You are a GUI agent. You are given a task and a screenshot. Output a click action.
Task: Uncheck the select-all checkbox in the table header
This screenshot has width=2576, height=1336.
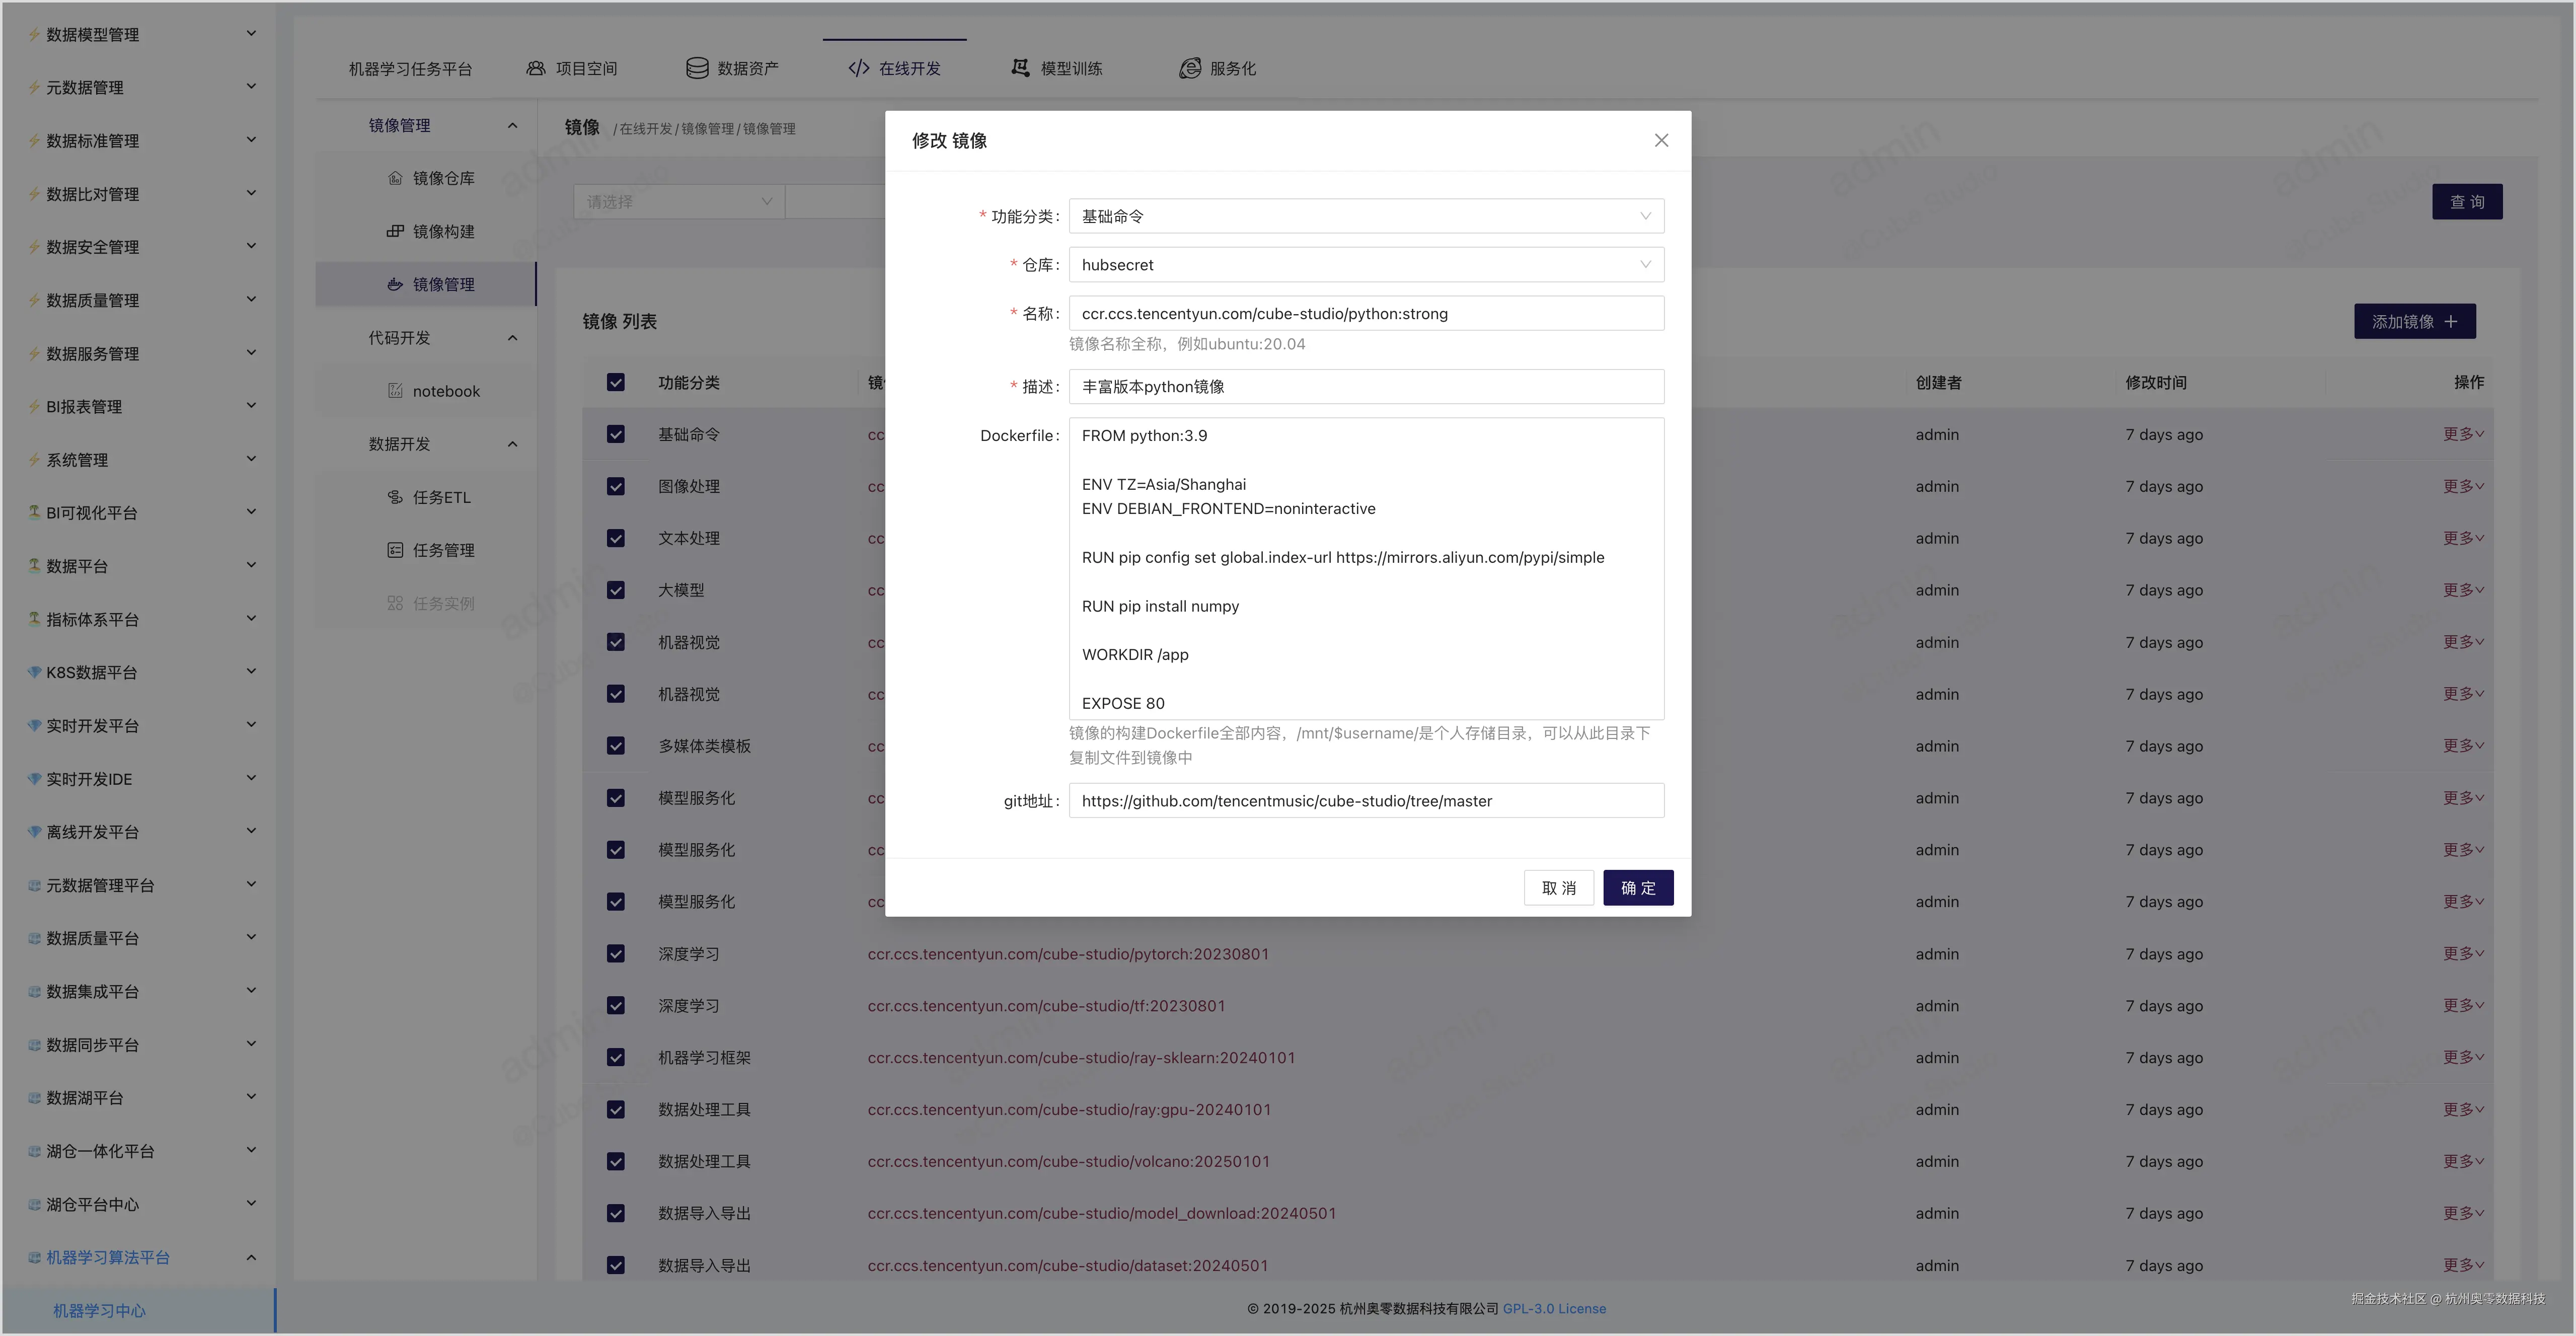pos(615,382)
